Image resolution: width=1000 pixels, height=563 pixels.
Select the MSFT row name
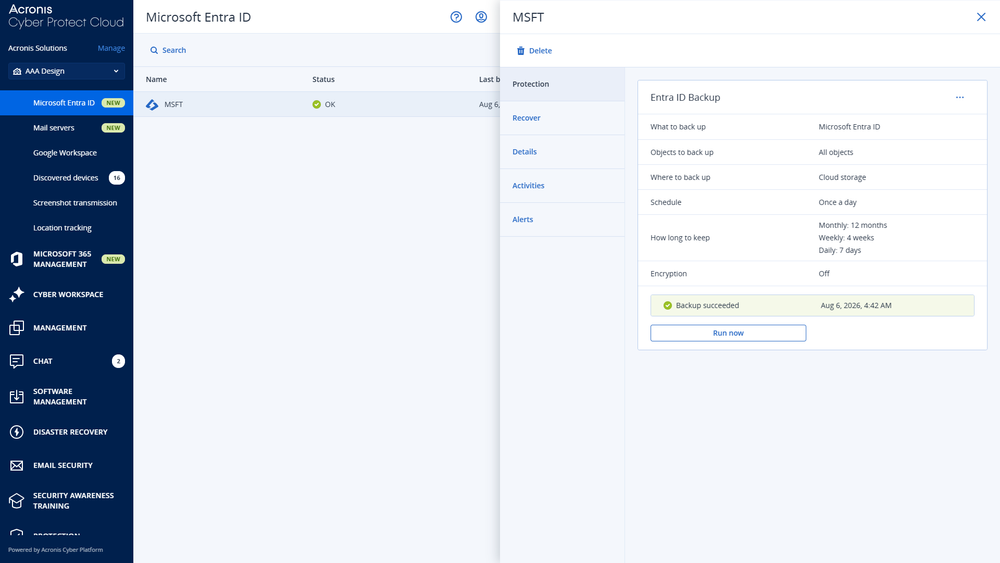pyautogui.click(x=173, y=105)
